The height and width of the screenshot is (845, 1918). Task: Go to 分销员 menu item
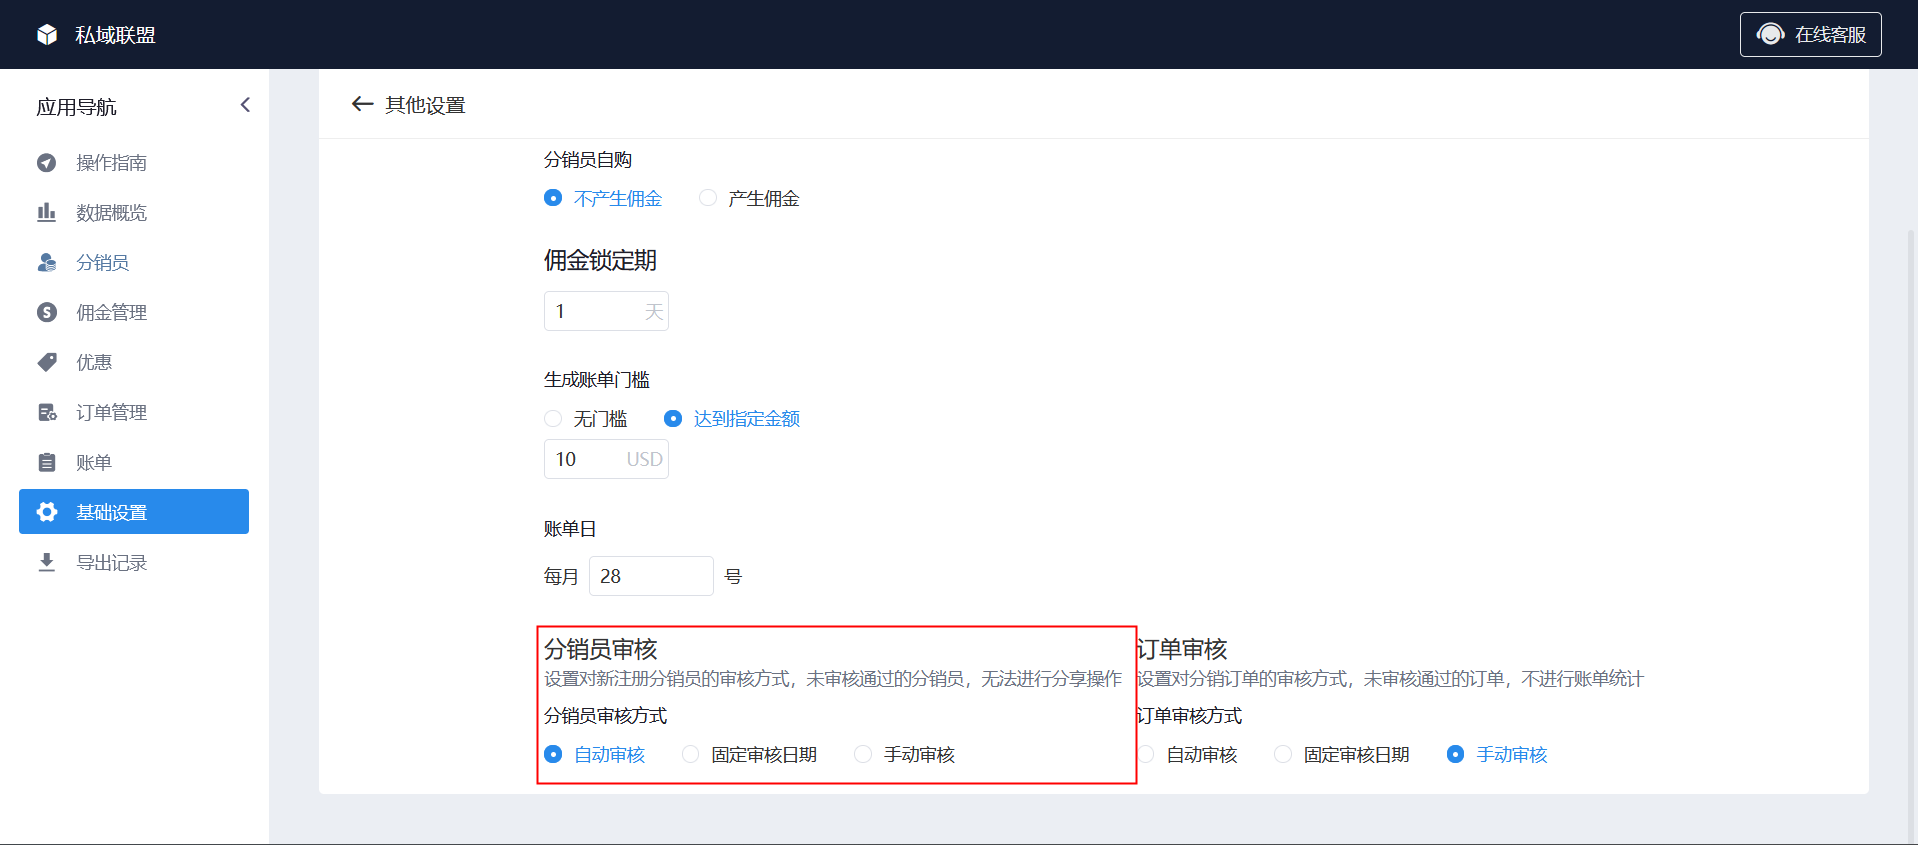[134, 262]
